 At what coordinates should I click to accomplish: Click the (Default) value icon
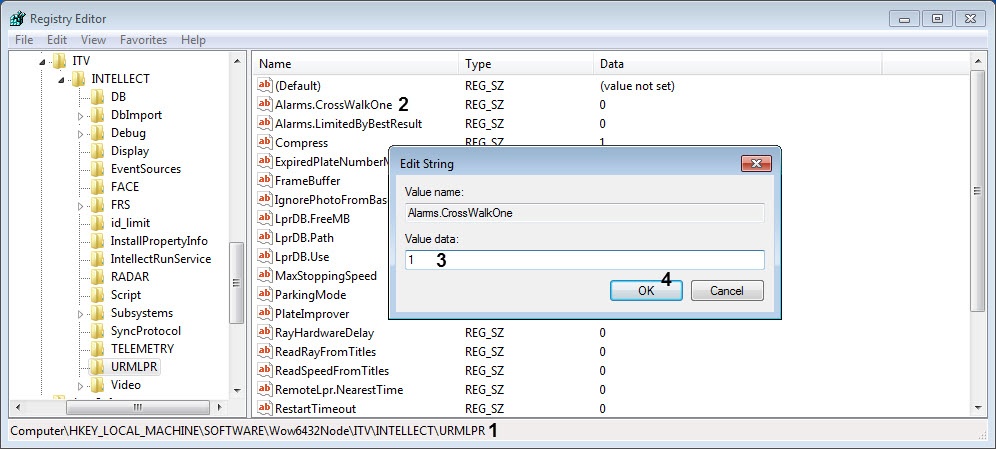pyautogui.click(x=265, y=86)
